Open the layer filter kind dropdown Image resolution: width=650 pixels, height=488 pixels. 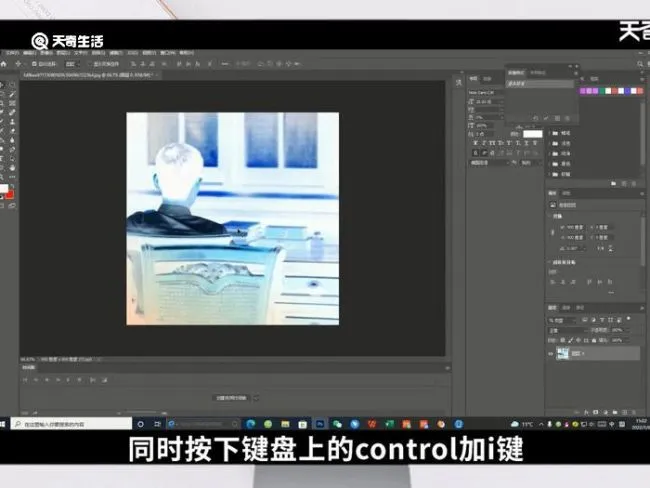pyautogui.click(x=562, y=320)
